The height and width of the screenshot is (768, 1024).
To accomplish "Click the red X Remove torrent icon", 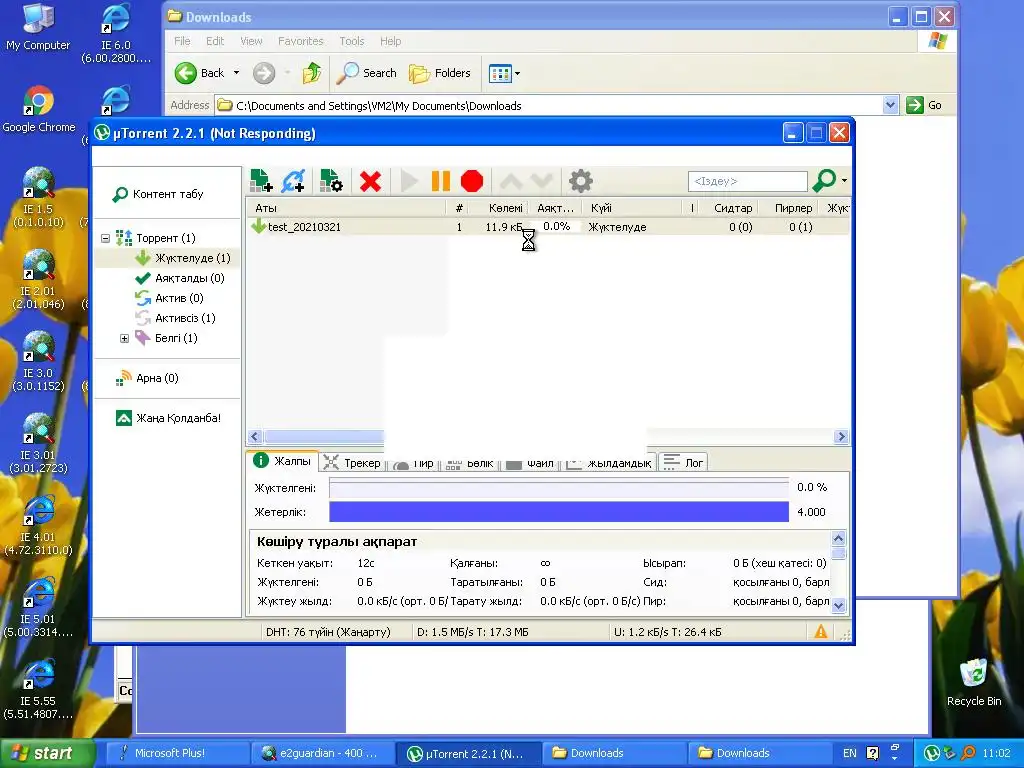I will pyautogui.click(x=370, y=181).
